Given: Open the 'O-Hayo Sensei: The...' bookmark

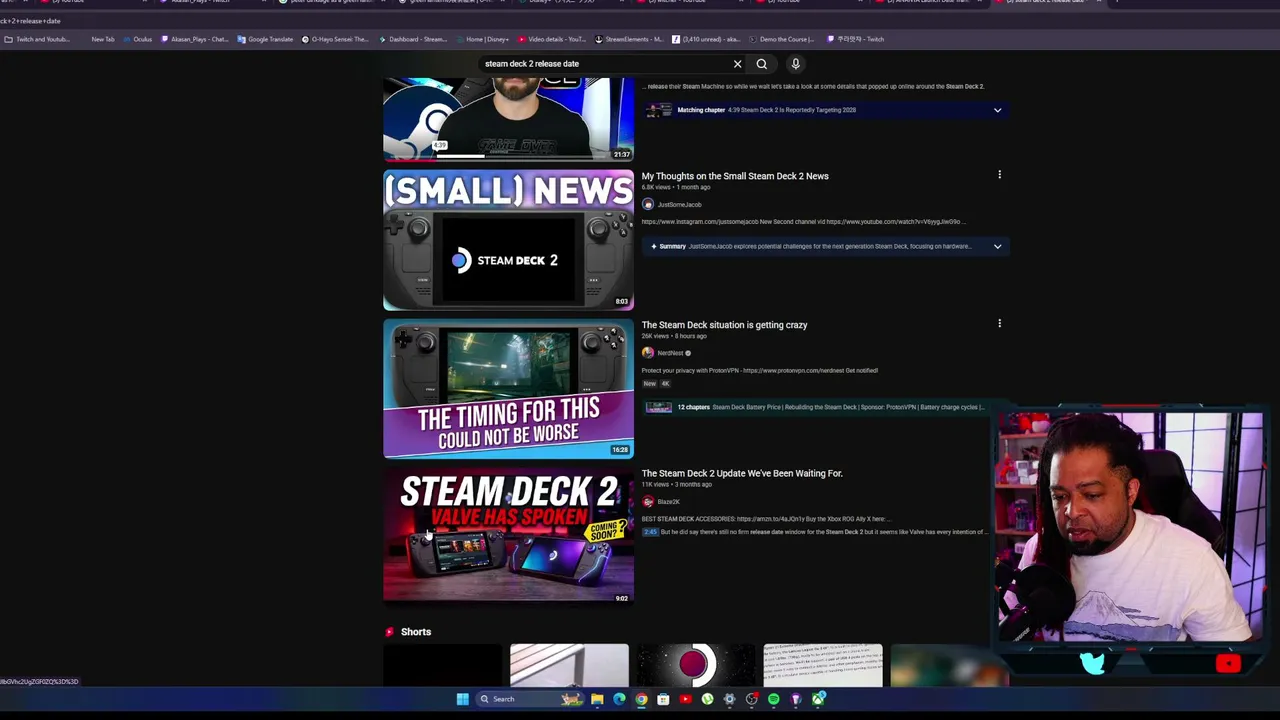Looking at the screenshot, I should 336,39.
